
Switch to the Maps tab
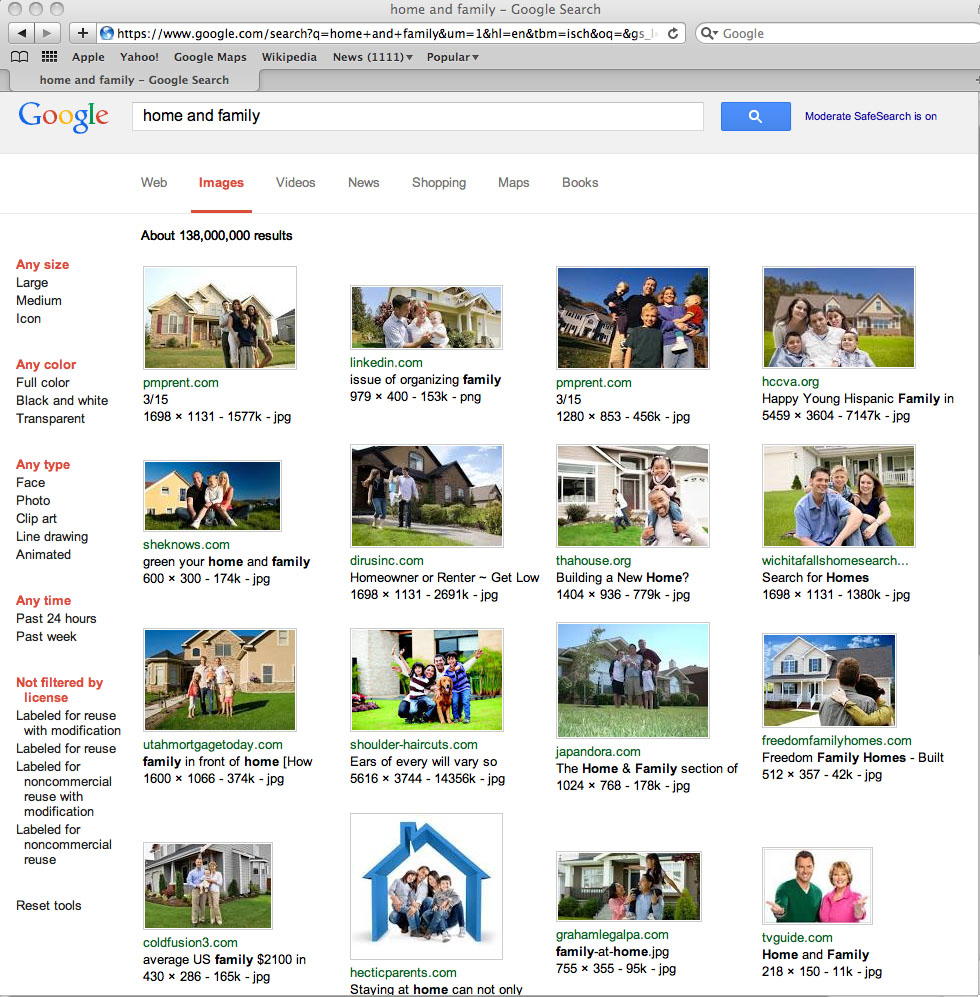pyautogui.click(x=513, y=182)
